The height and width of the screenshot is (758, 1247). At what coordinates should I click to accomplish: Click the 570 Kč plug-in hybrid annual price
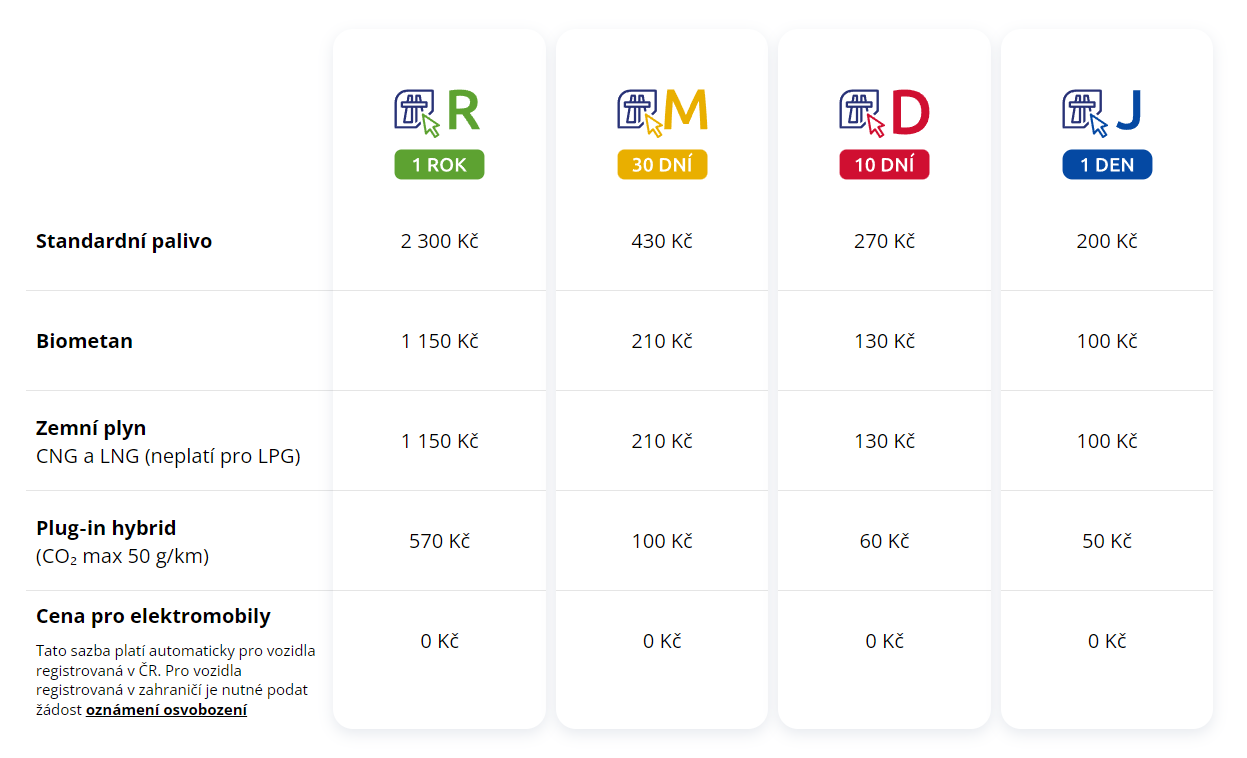(439, 541)
